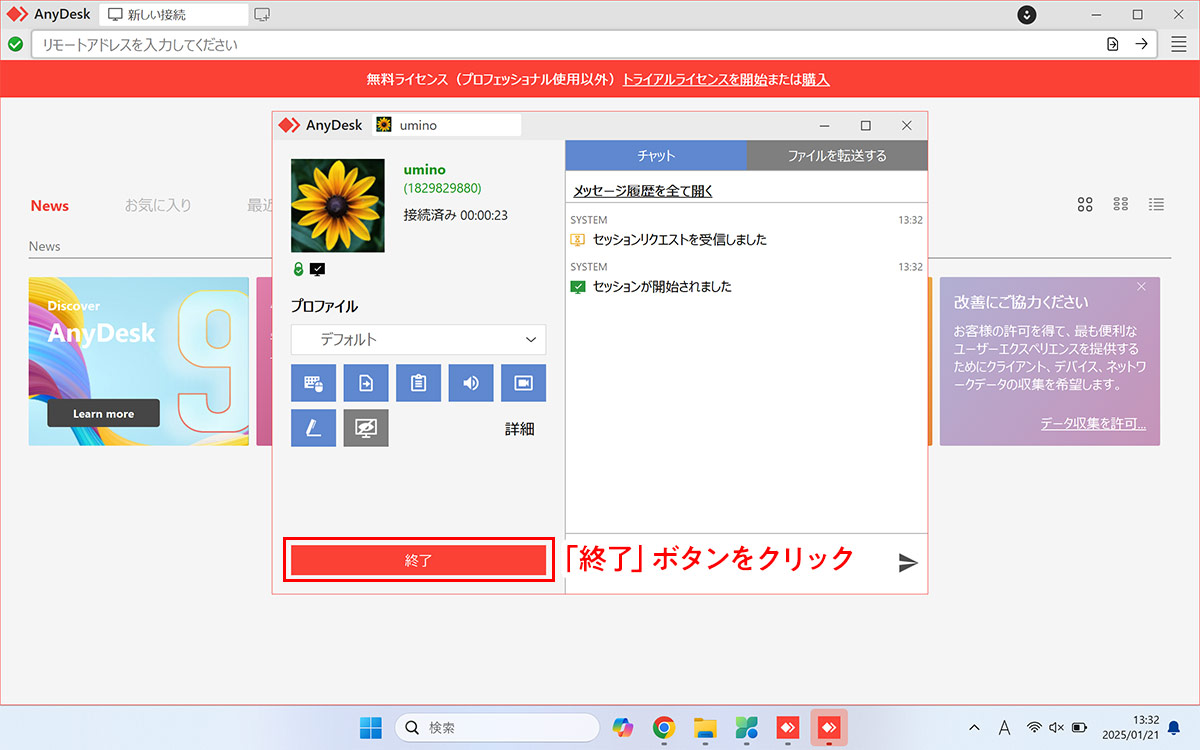Screen dimensions: 1200x750
Task: Click データ収集を許可 link
Action: pos(1093,424)
